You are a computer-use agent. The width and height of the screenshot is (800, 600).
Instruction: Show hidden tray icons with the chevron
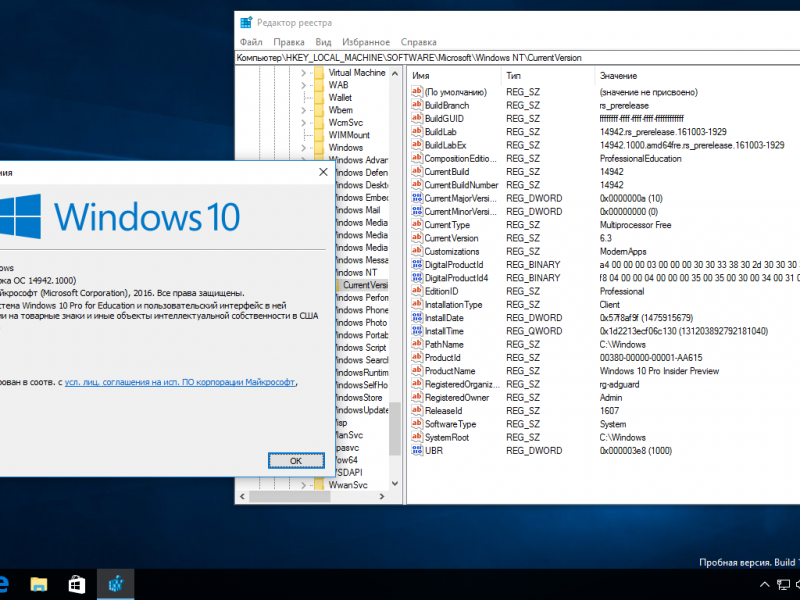[x=764, y=585]
